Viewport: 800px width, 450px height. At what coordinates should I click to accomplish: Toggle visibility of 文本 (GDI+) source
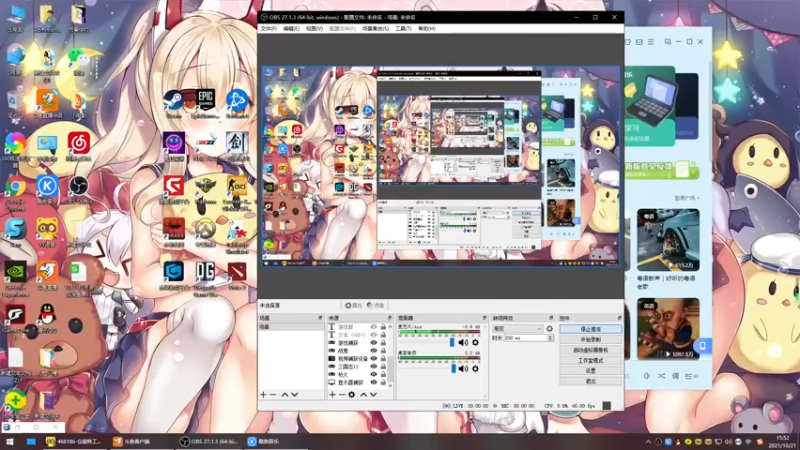tap(373, 335)
